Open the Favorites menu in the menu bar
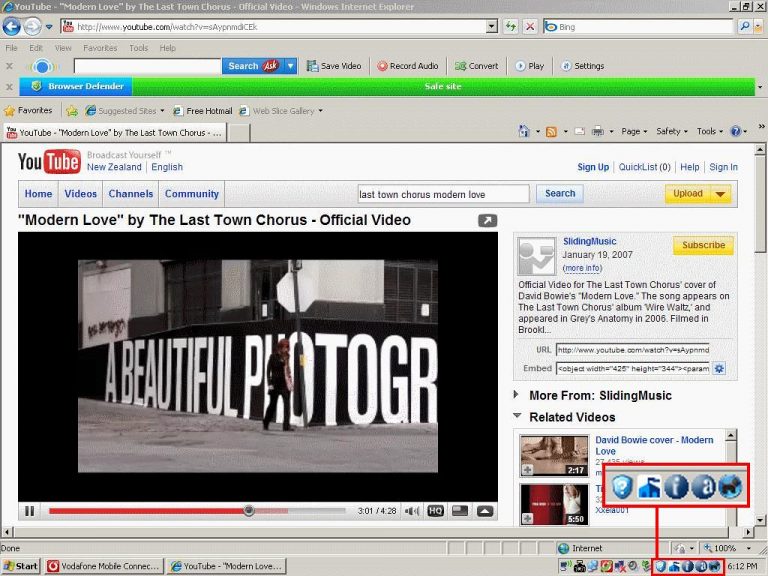Screen dimensions: 768x576 click(100, 48)
